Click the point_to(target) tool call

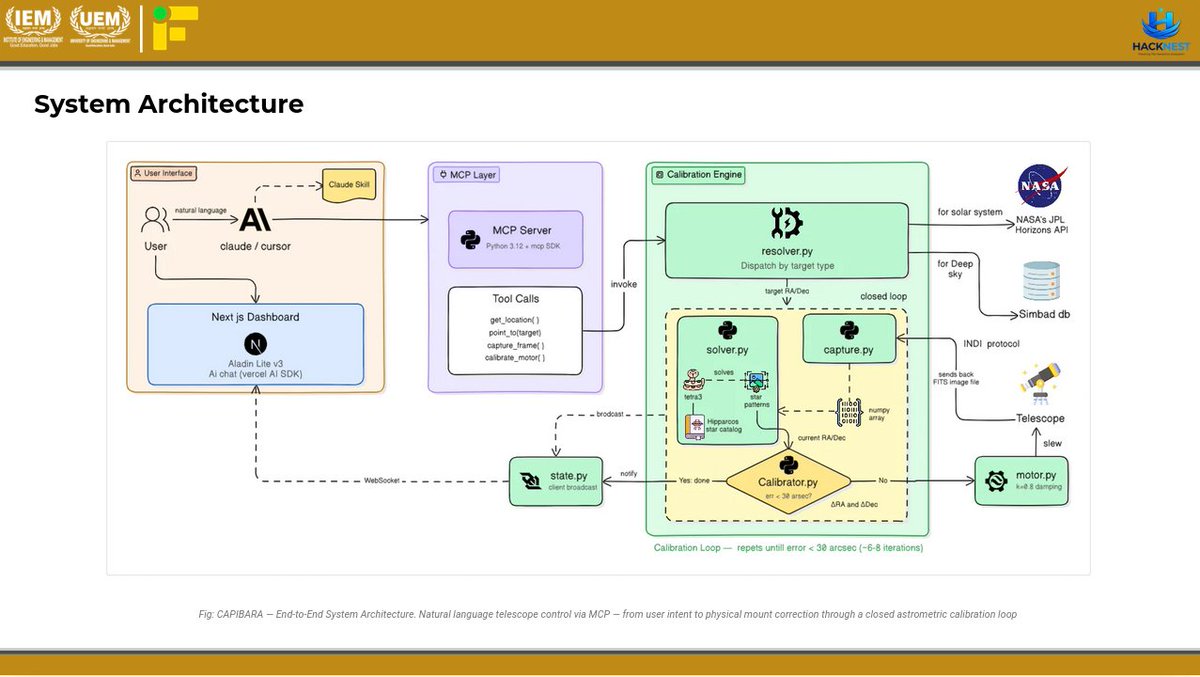pos(515,331)
